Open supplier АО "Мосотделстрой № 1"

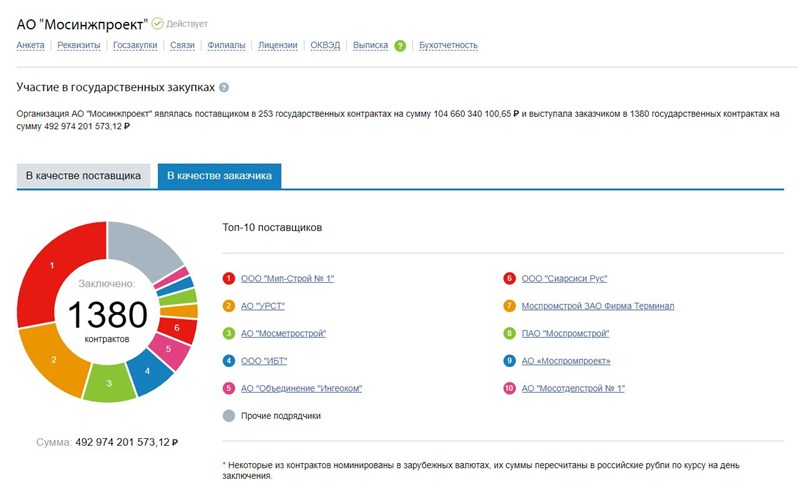(573, 388)
